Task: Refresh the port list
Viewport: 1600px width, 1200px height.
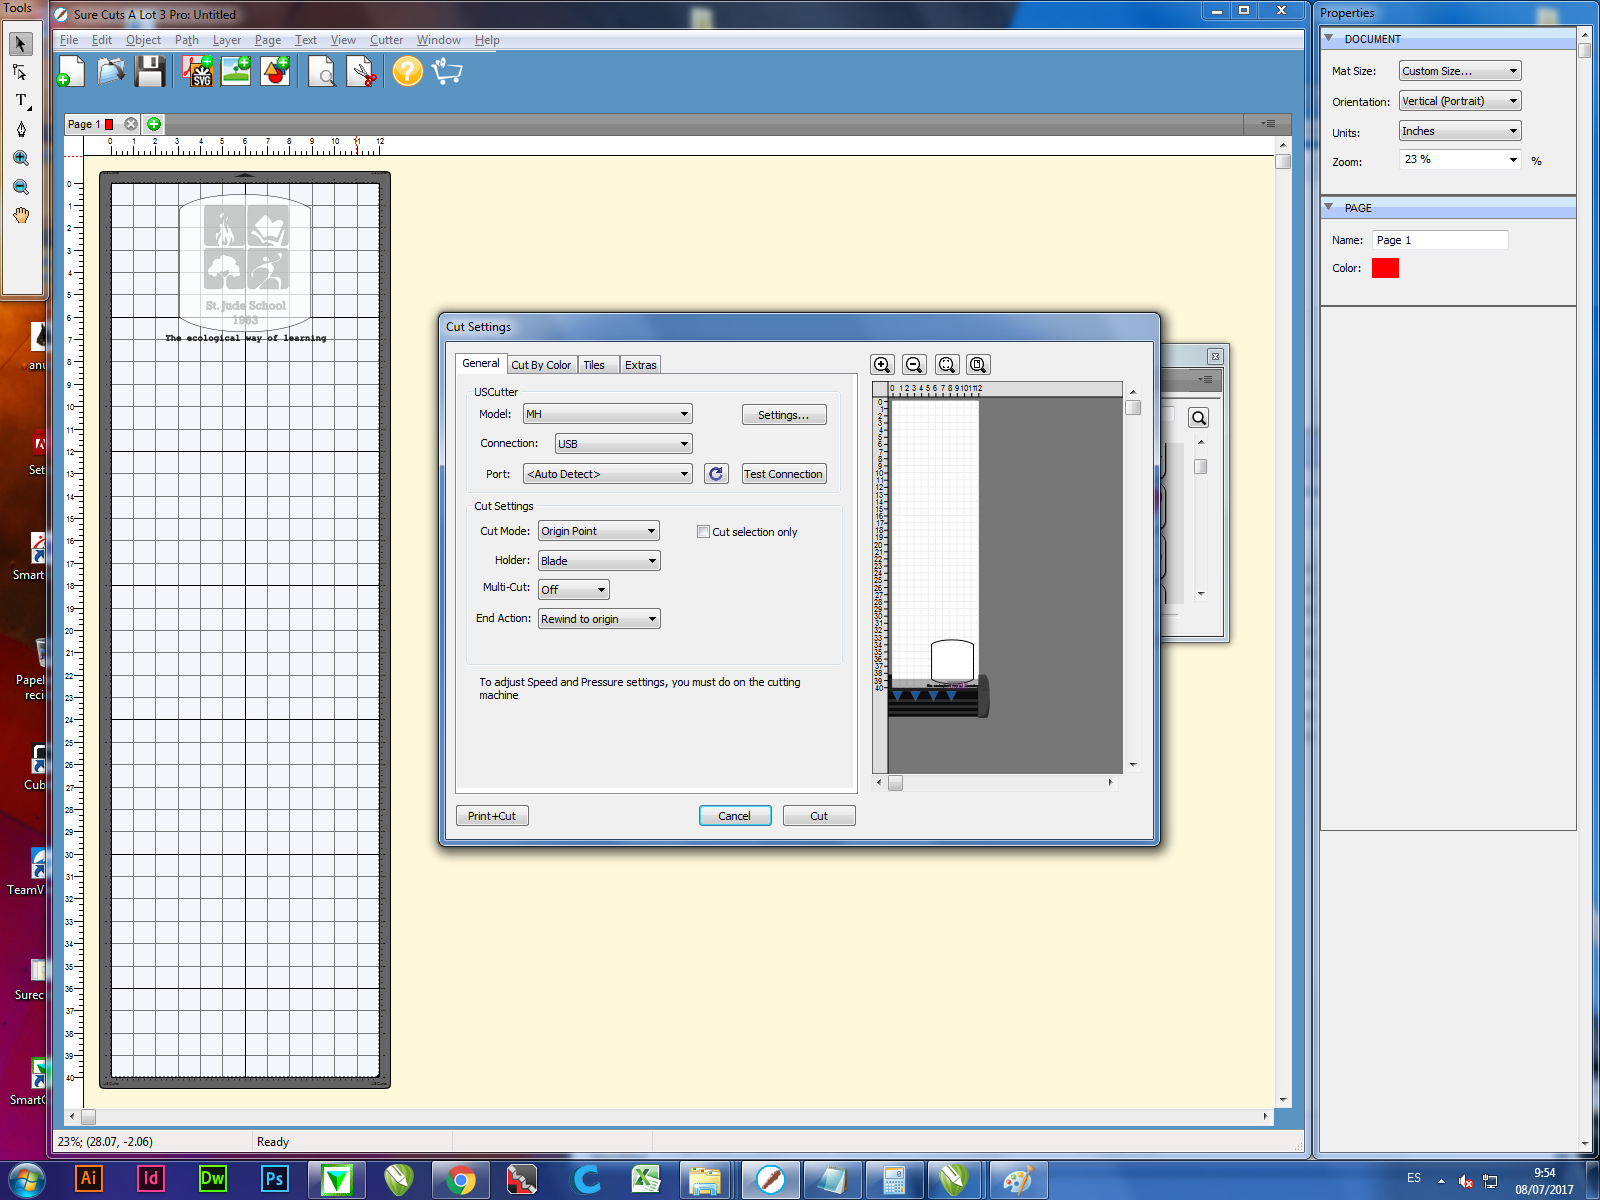Action: pyautogui.click(x=716, y=474)
